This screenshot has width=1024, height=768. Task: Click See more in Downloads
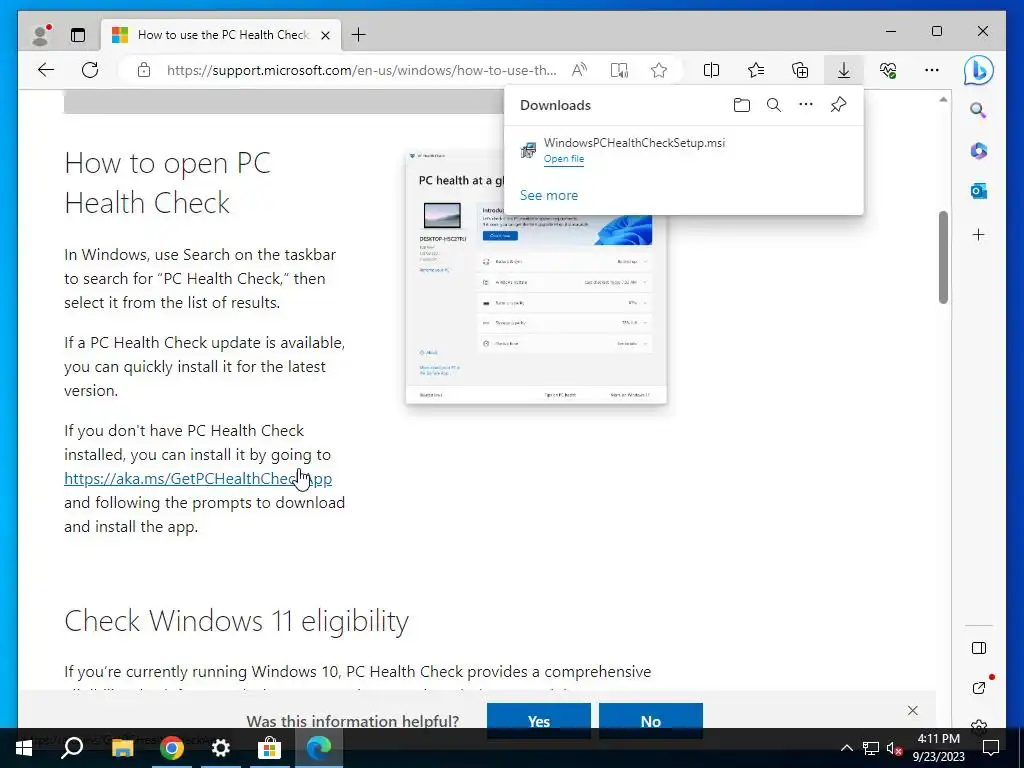(x=549, y=195)
